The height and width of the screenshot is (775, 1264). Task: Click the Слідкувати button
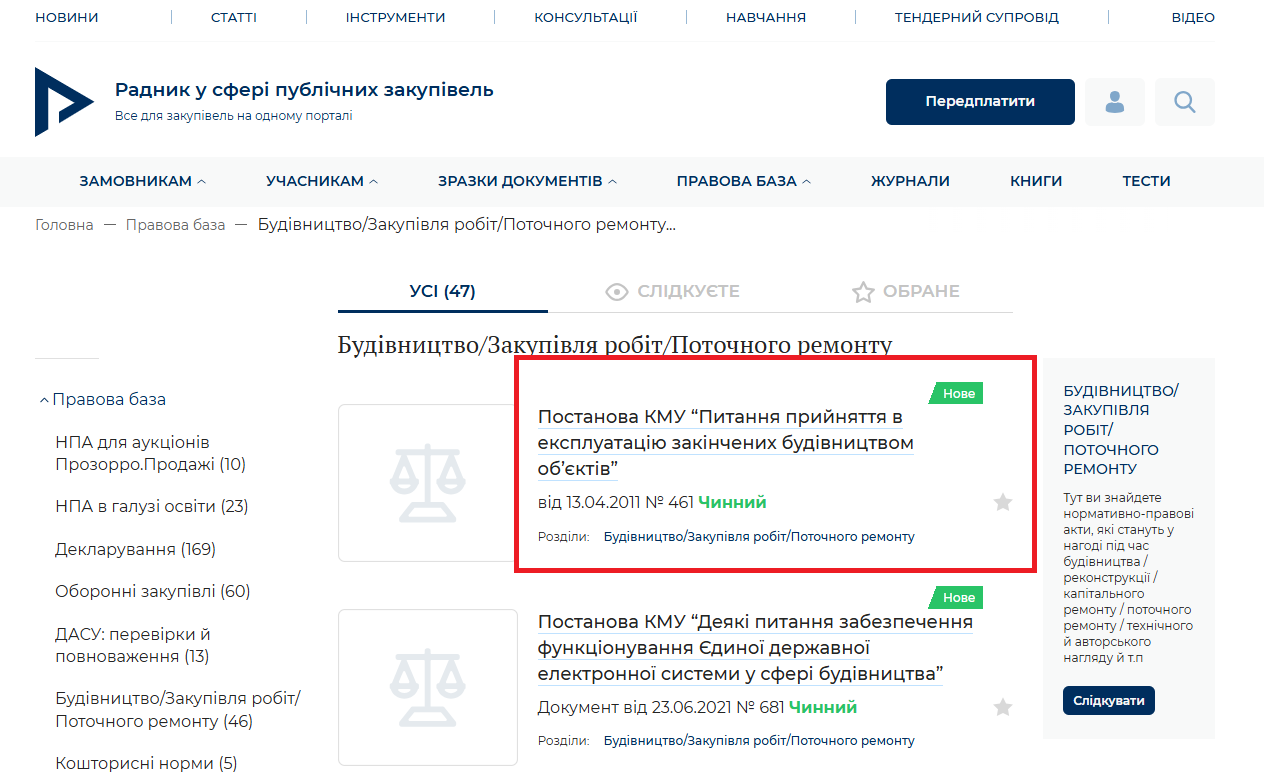coord(1108,700)
